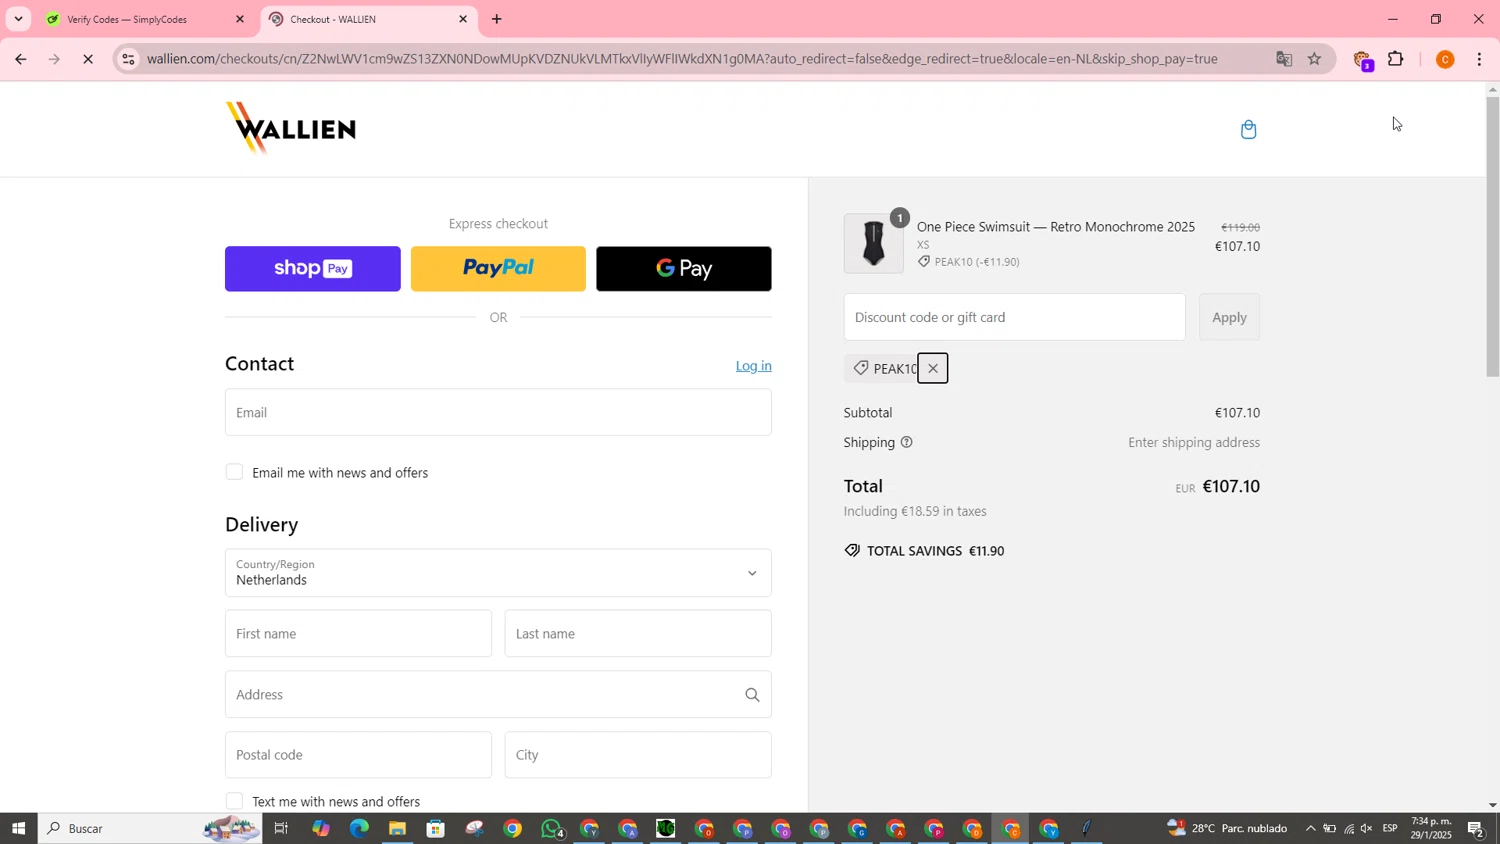Open the tab search dropdown arrow
This screenshot has height=844, width=1500.
click(18, 19)
